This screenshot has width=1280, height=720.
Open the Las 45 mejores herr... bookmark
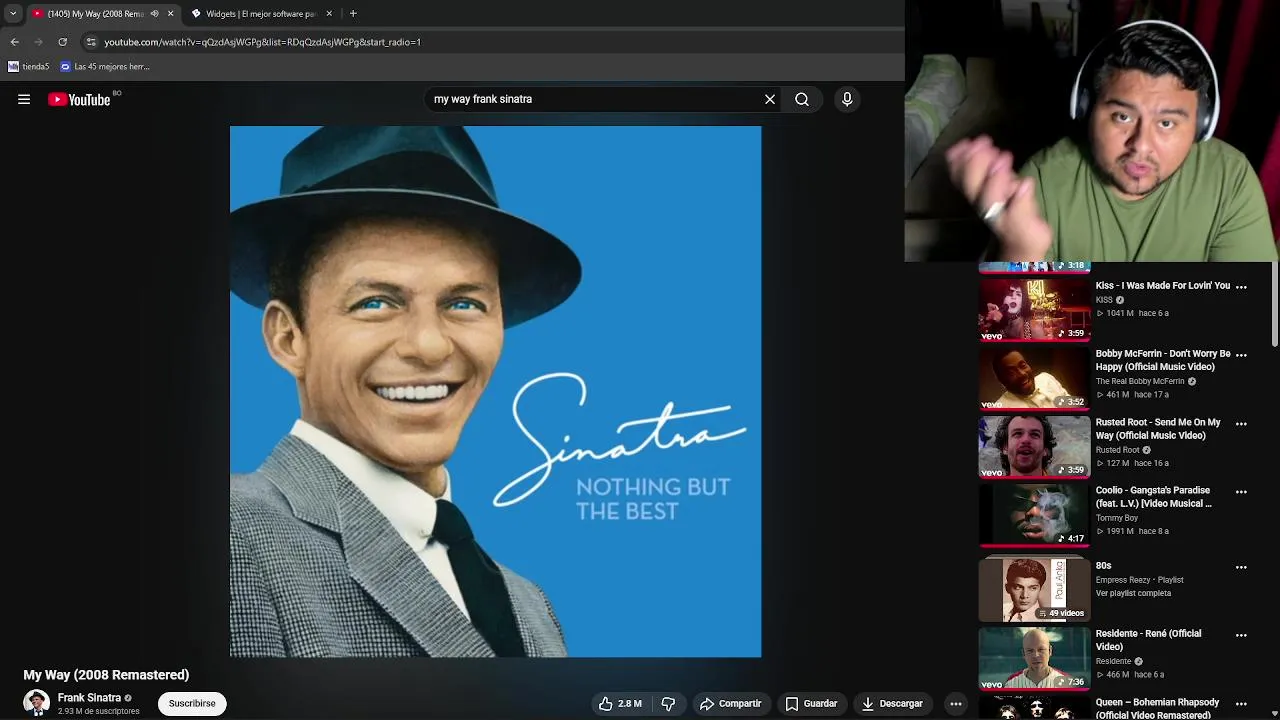click(105, 67)
